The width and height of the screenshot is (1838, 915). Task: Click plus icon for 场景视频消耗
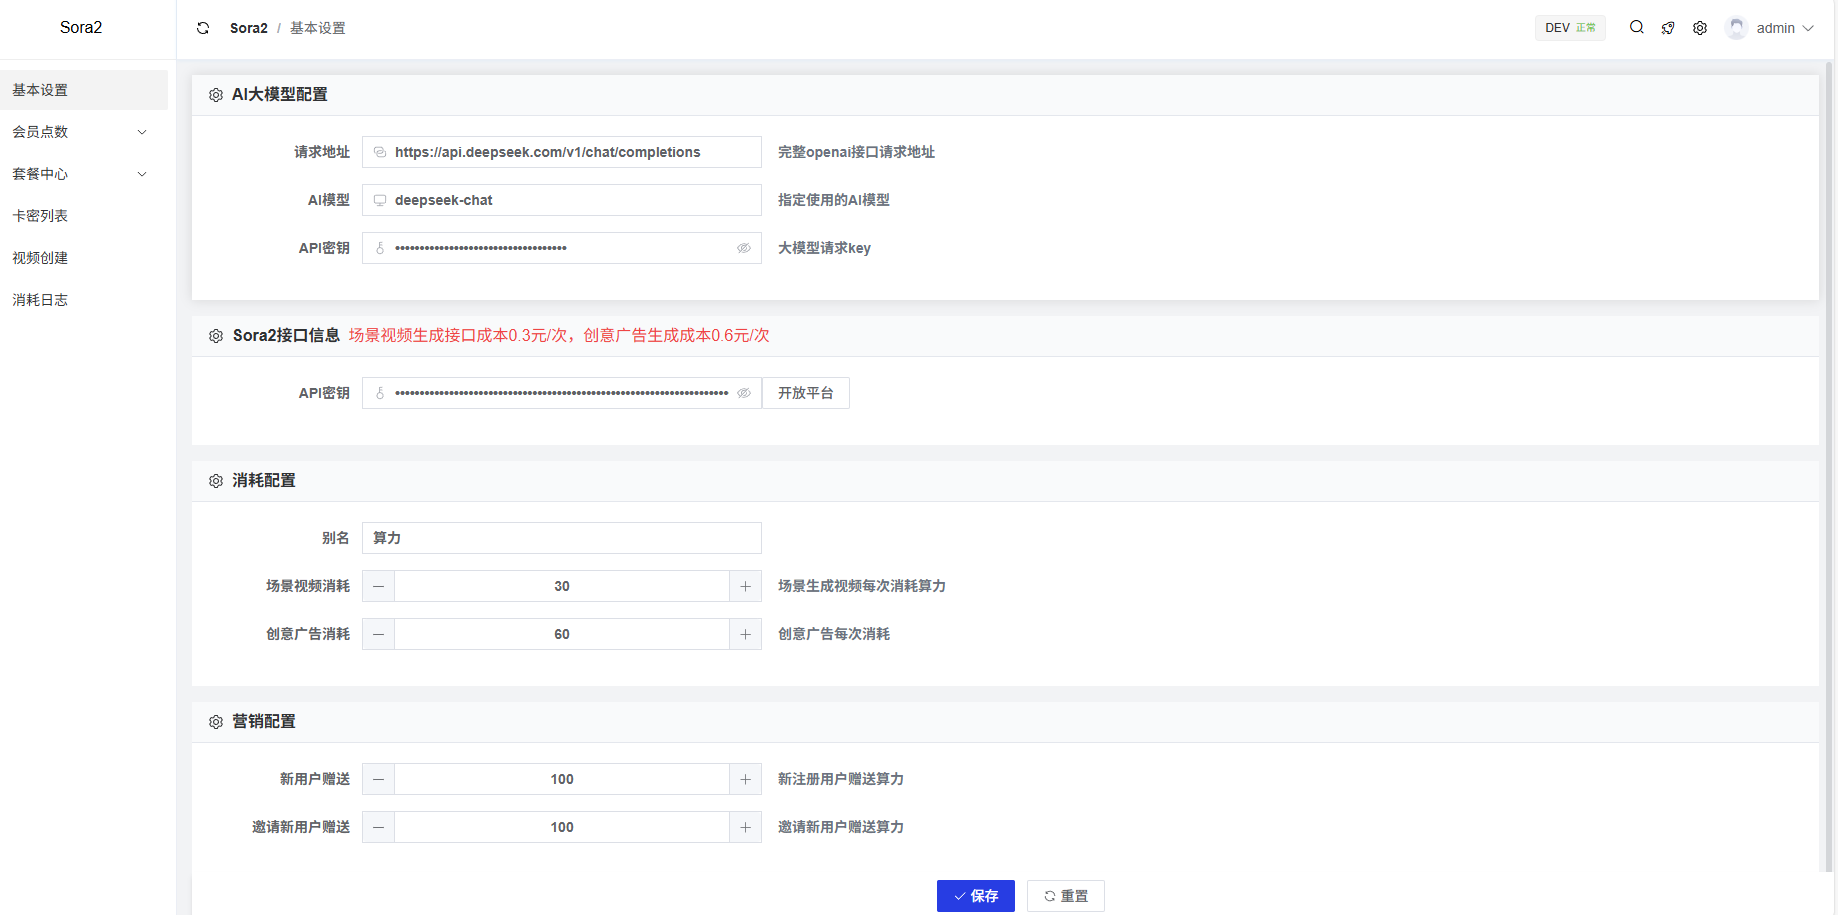click(745, 586)
